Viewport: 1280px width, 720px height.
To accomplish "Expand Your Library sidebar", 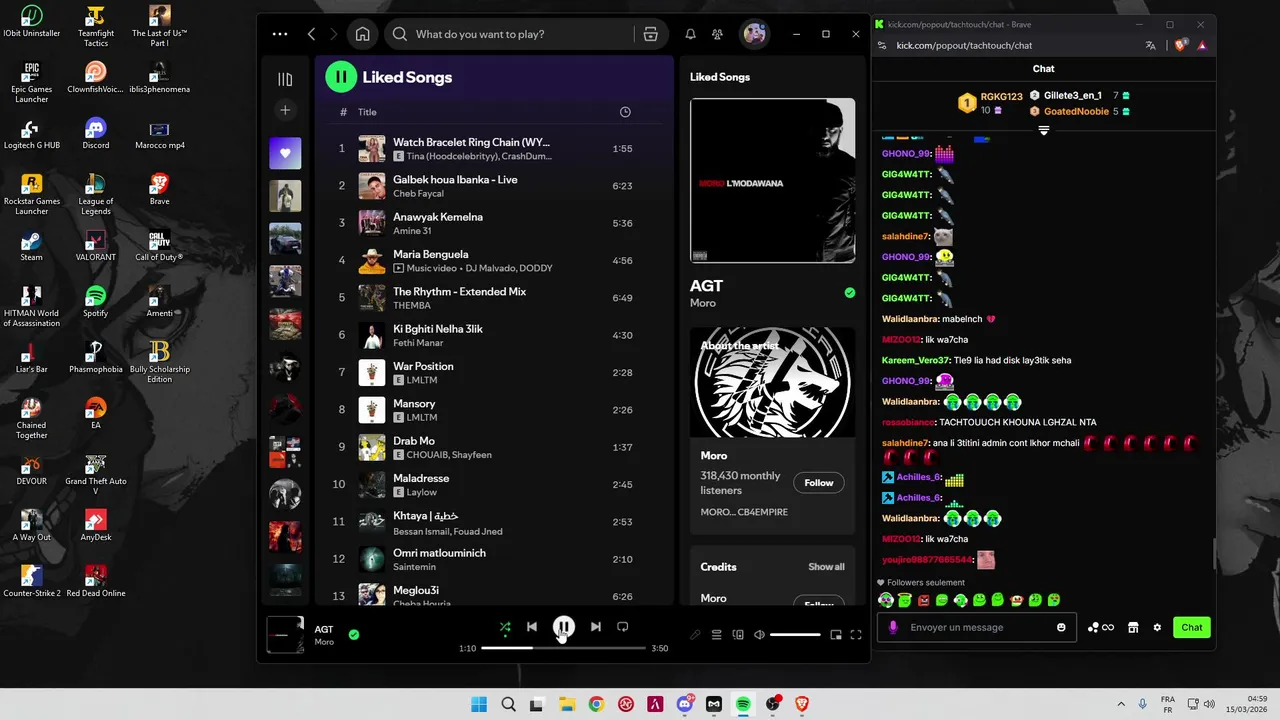I will (x=285, y=79).
